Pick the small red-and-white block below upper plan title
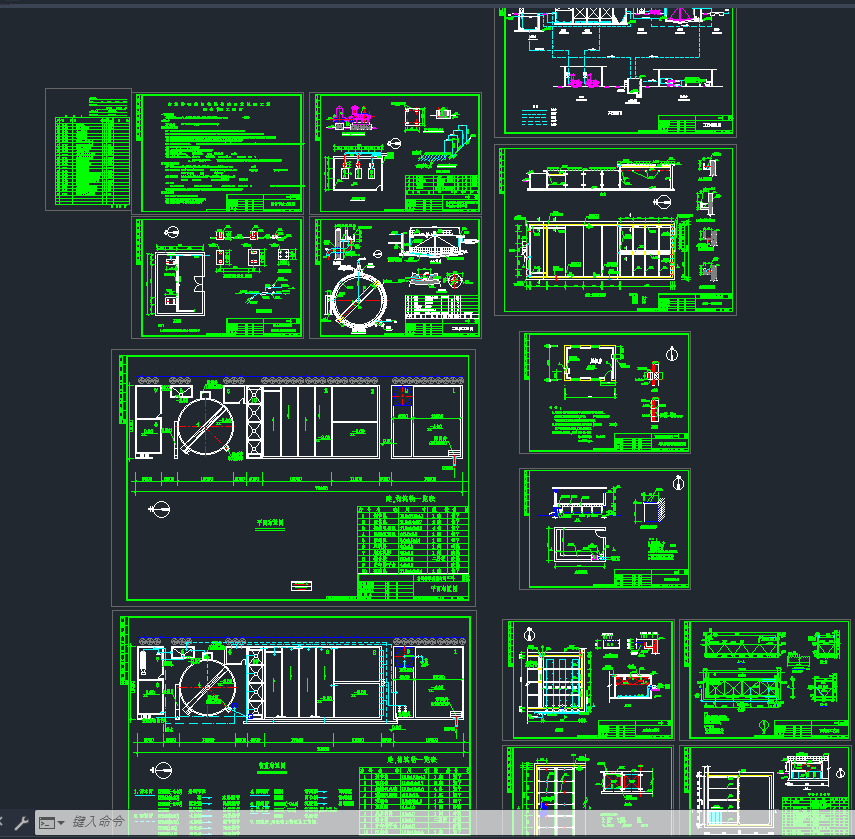This screenshot has height=839, width=855. pyautogui.click(x=302, y=586)
